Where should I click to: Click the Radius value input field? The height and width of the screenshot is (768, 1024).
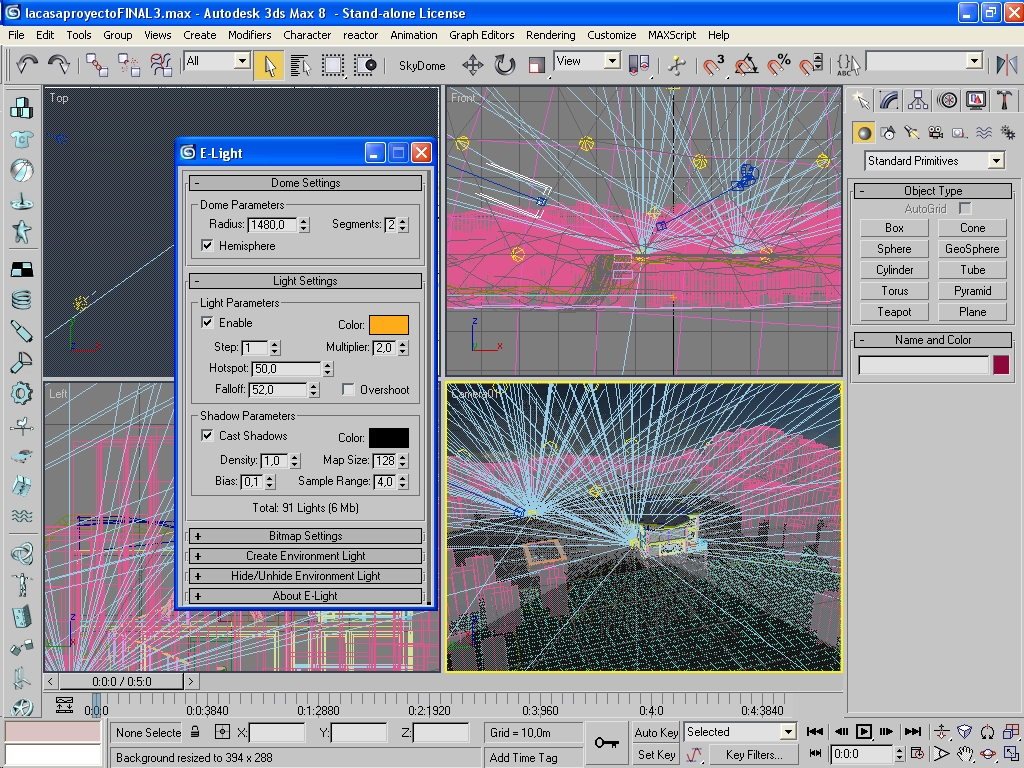(272, 225)
